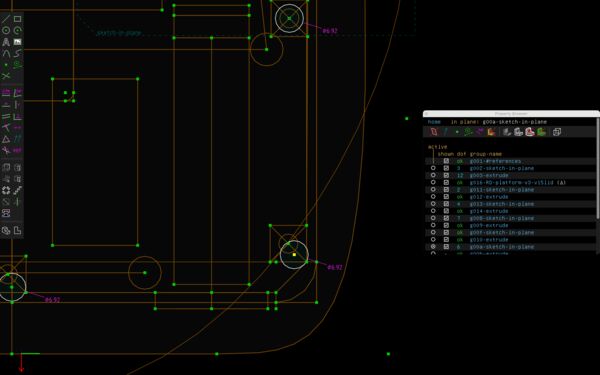Viewport: 600px width, 375px height.
Task: Toggle normals display in Property Browser
Action: [x=445, y=132]
